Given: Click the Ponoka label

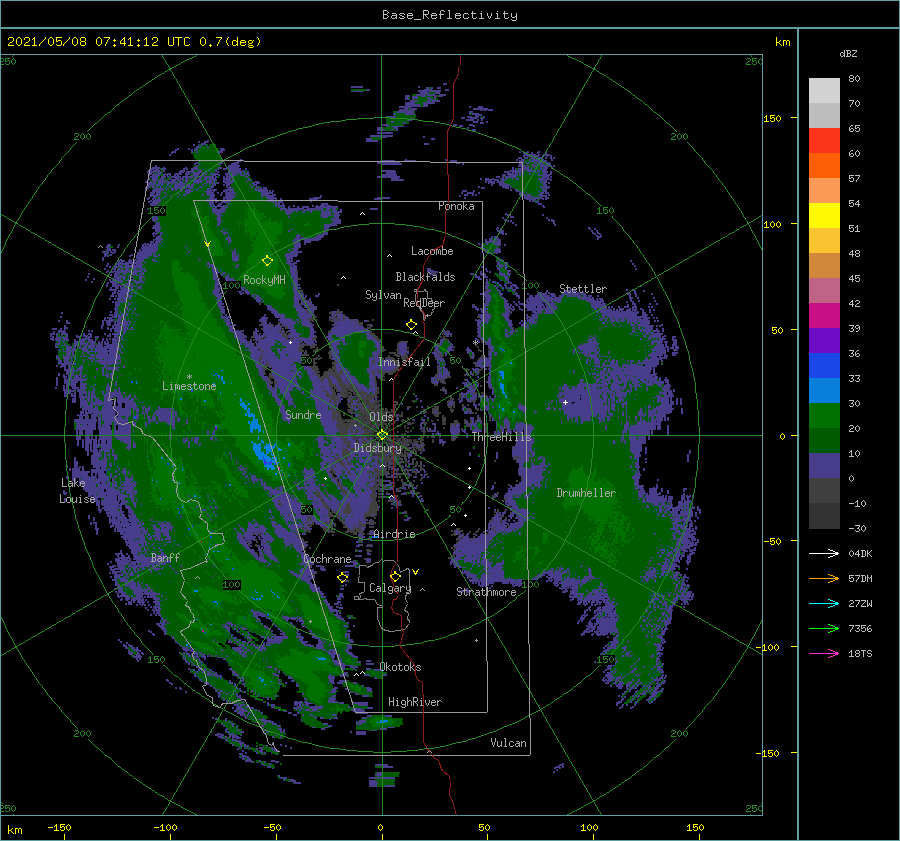Looking at the screenshot, I should [456, 206].
